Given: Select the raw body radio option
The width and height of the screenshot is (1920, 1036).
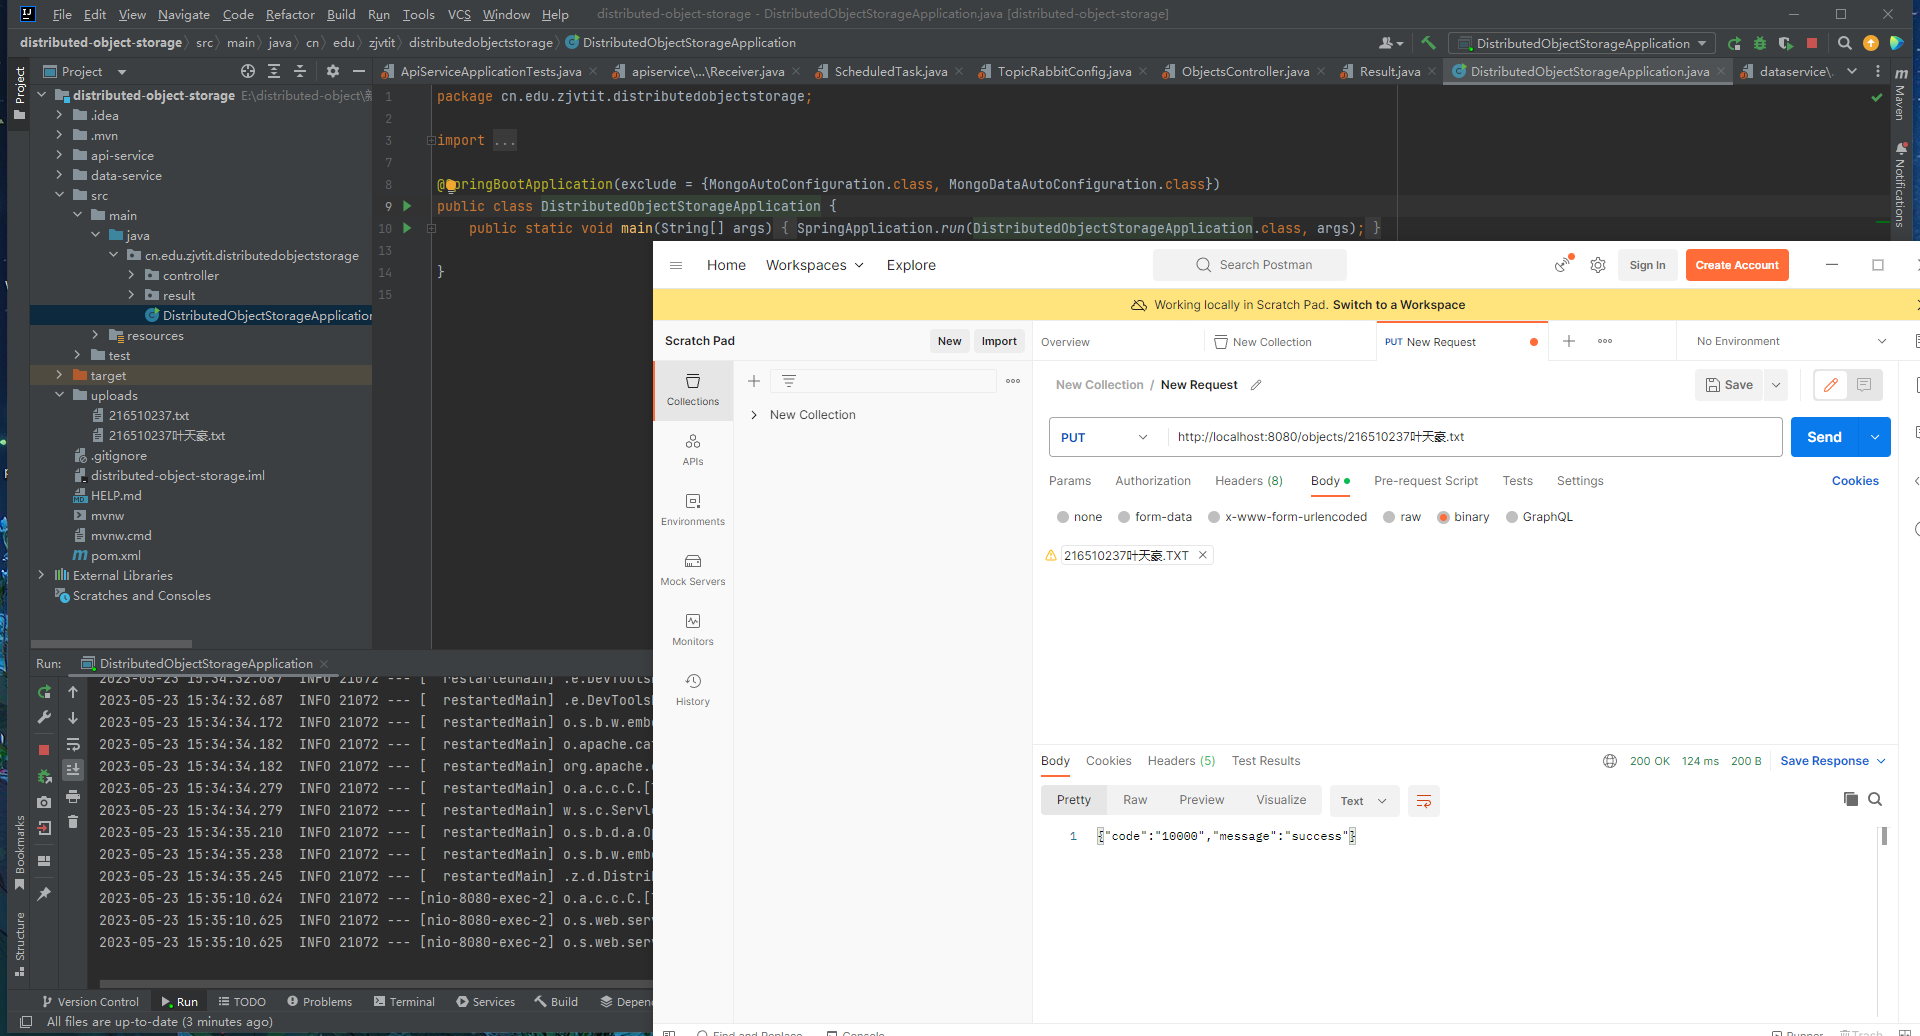Looking at the screenshot, I should (1389, 517).
